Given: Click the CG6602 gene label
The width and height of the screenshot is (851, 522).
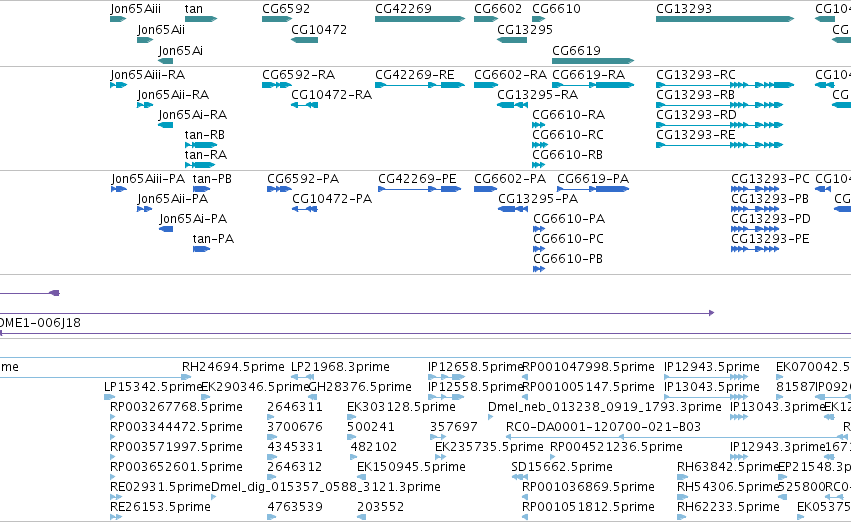Looking at the screenshot, I should (x=498, y=9).
